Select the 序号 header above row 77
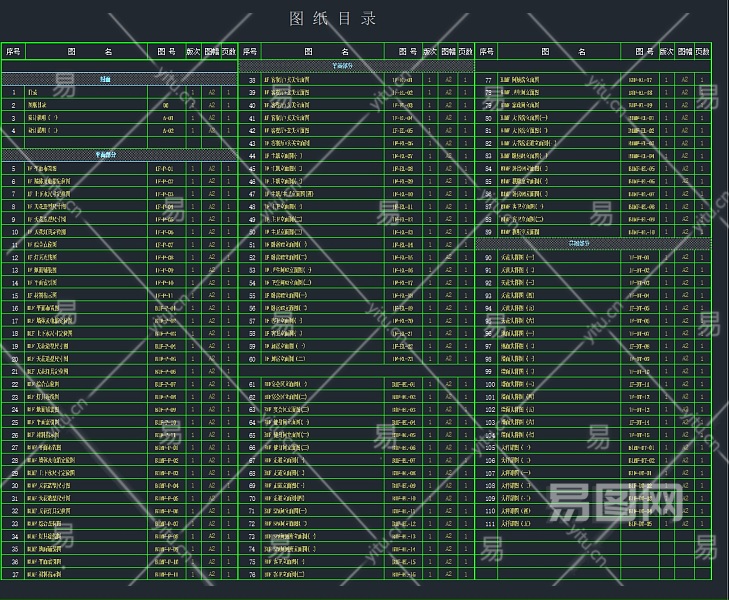Viewport: 729px width, 600px height. tap(486, 52)
